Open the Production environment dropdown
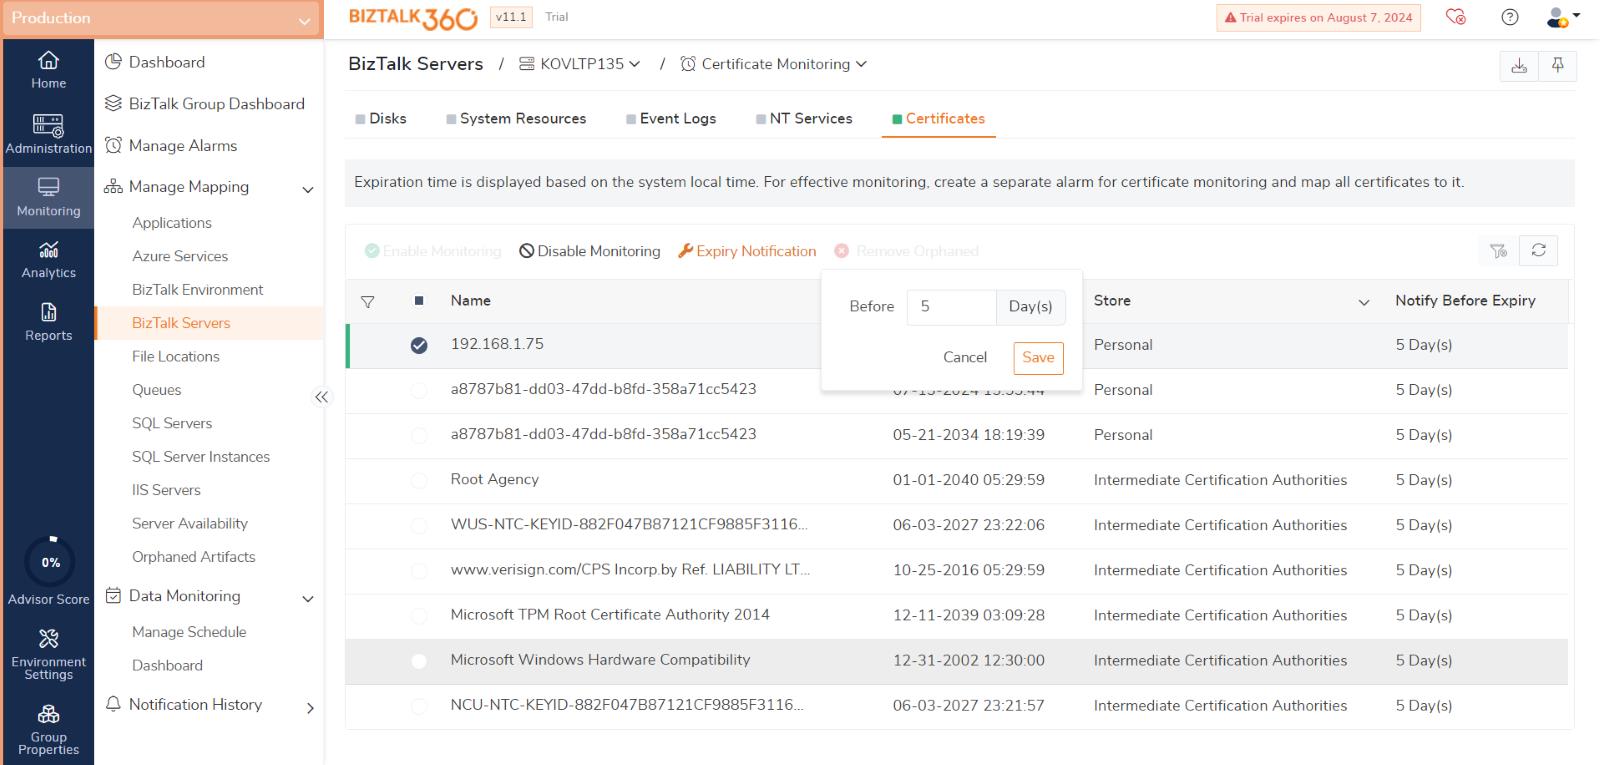The width and height of the screenshot is (1600, 765). [x=162, y=18]
